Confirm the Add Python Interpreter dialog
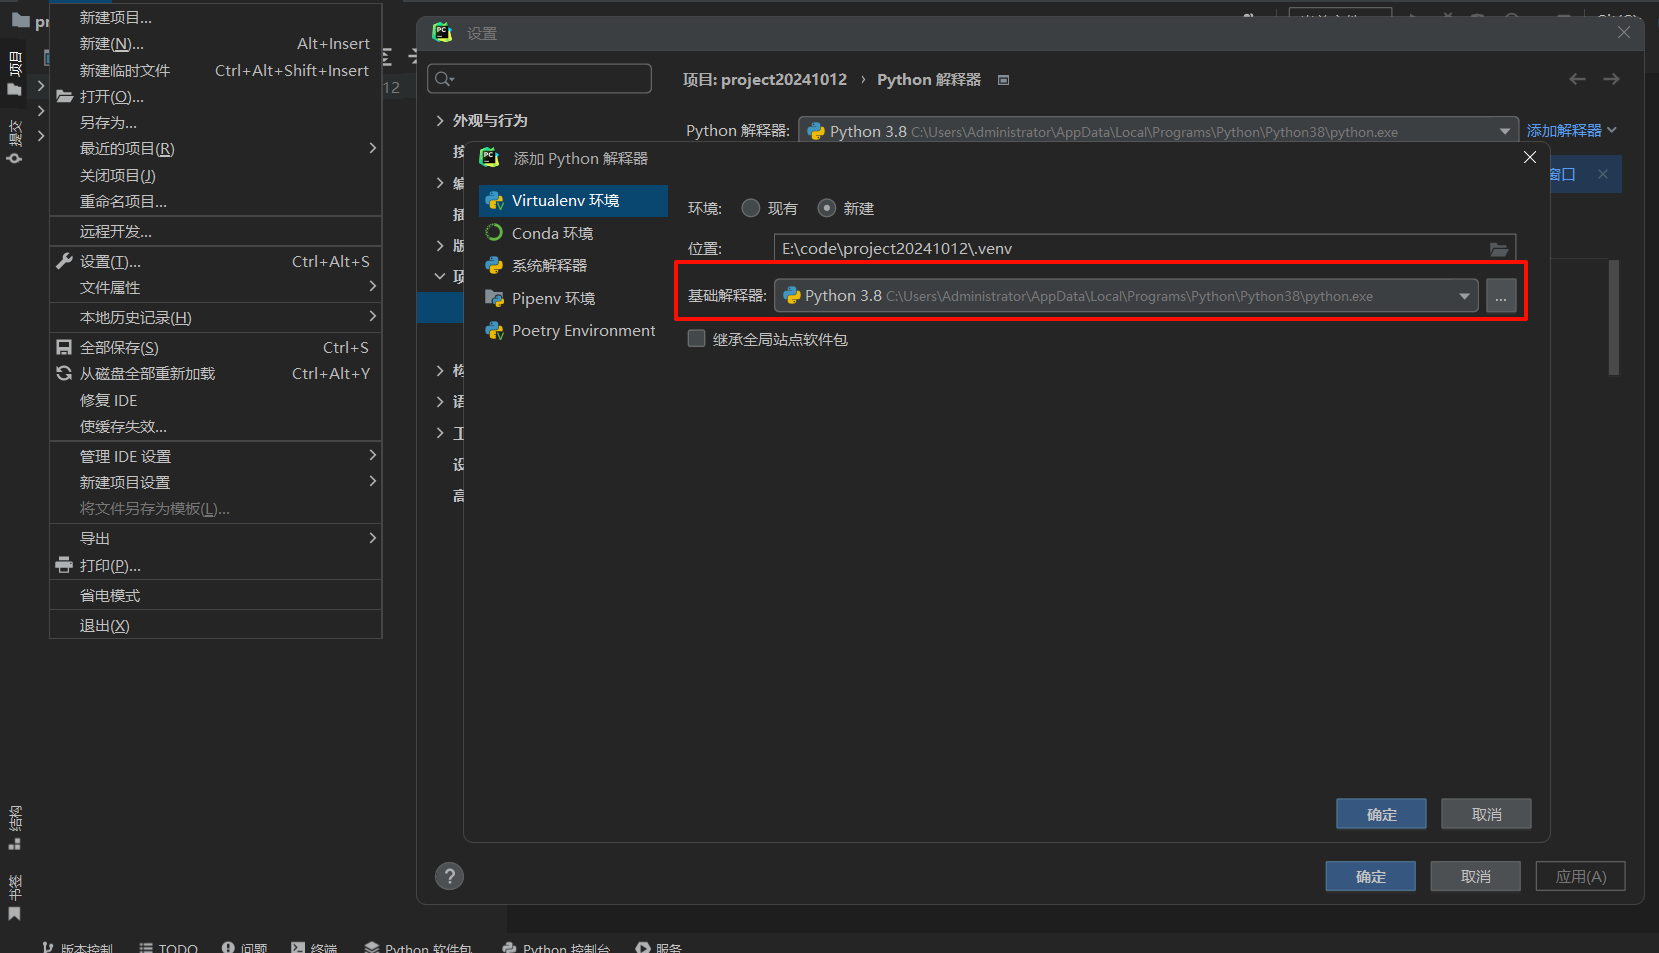This screenshot has width=1659, height=953. tap(1381, 814)
